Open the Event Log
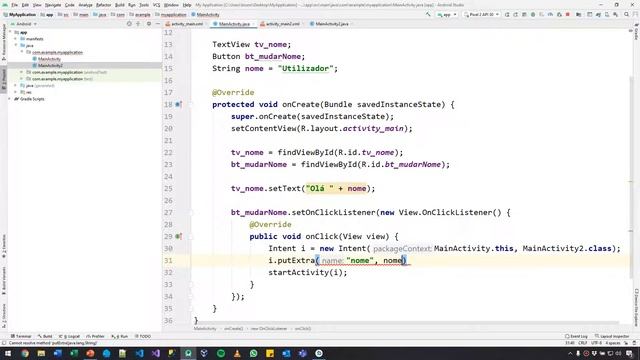Viewport: 640px width, 360px height. pyautogui.click(x=576, y=336)
